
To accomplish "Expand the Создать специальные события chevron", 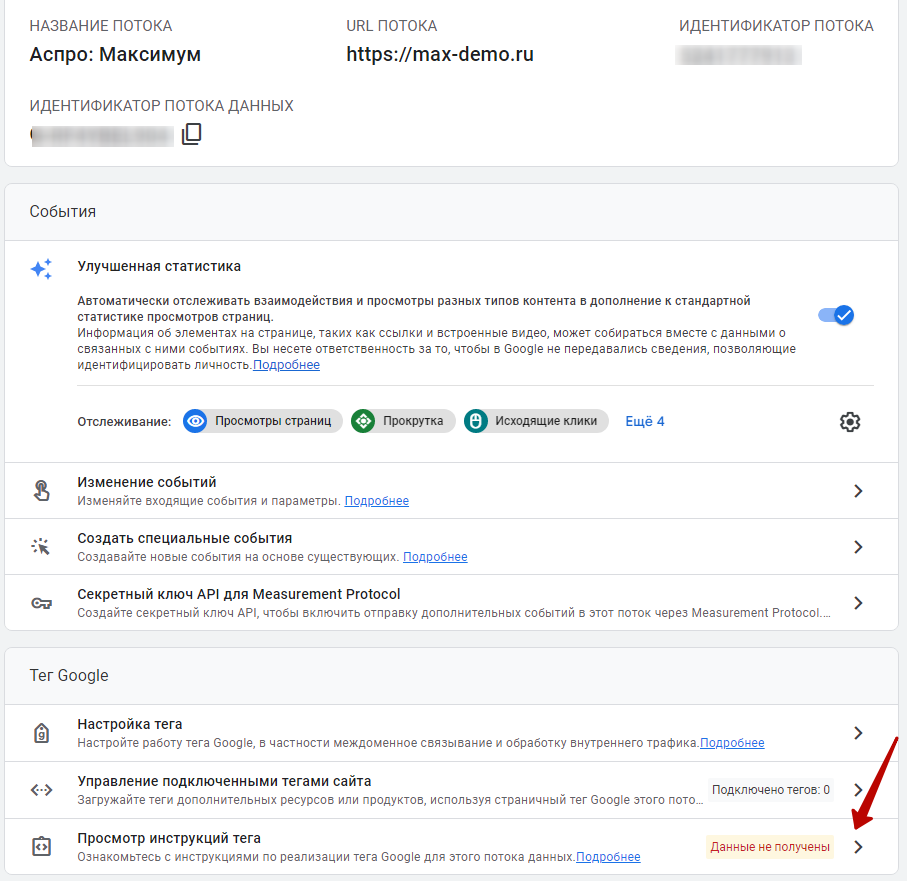I will (858, 547).
